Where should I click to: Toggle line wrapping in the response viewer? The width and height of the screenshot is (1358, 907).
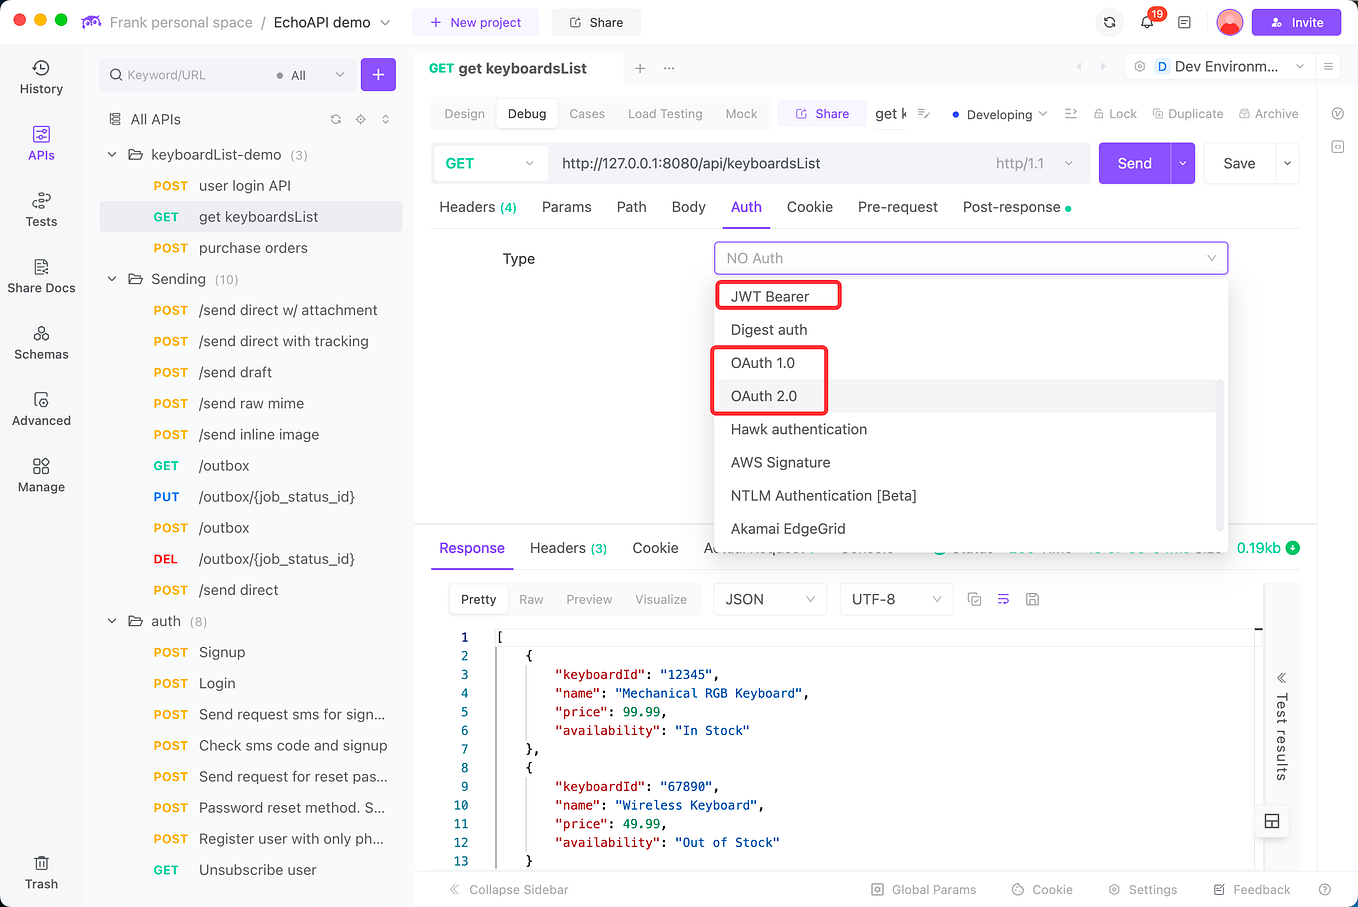[x=1003, y=598]
